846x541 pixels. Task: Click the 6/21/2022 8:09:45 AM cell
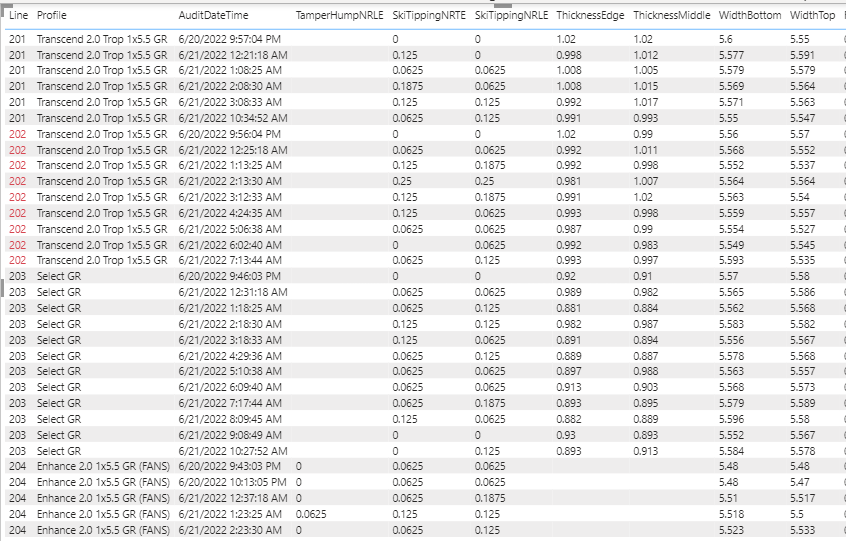[230, 419]
